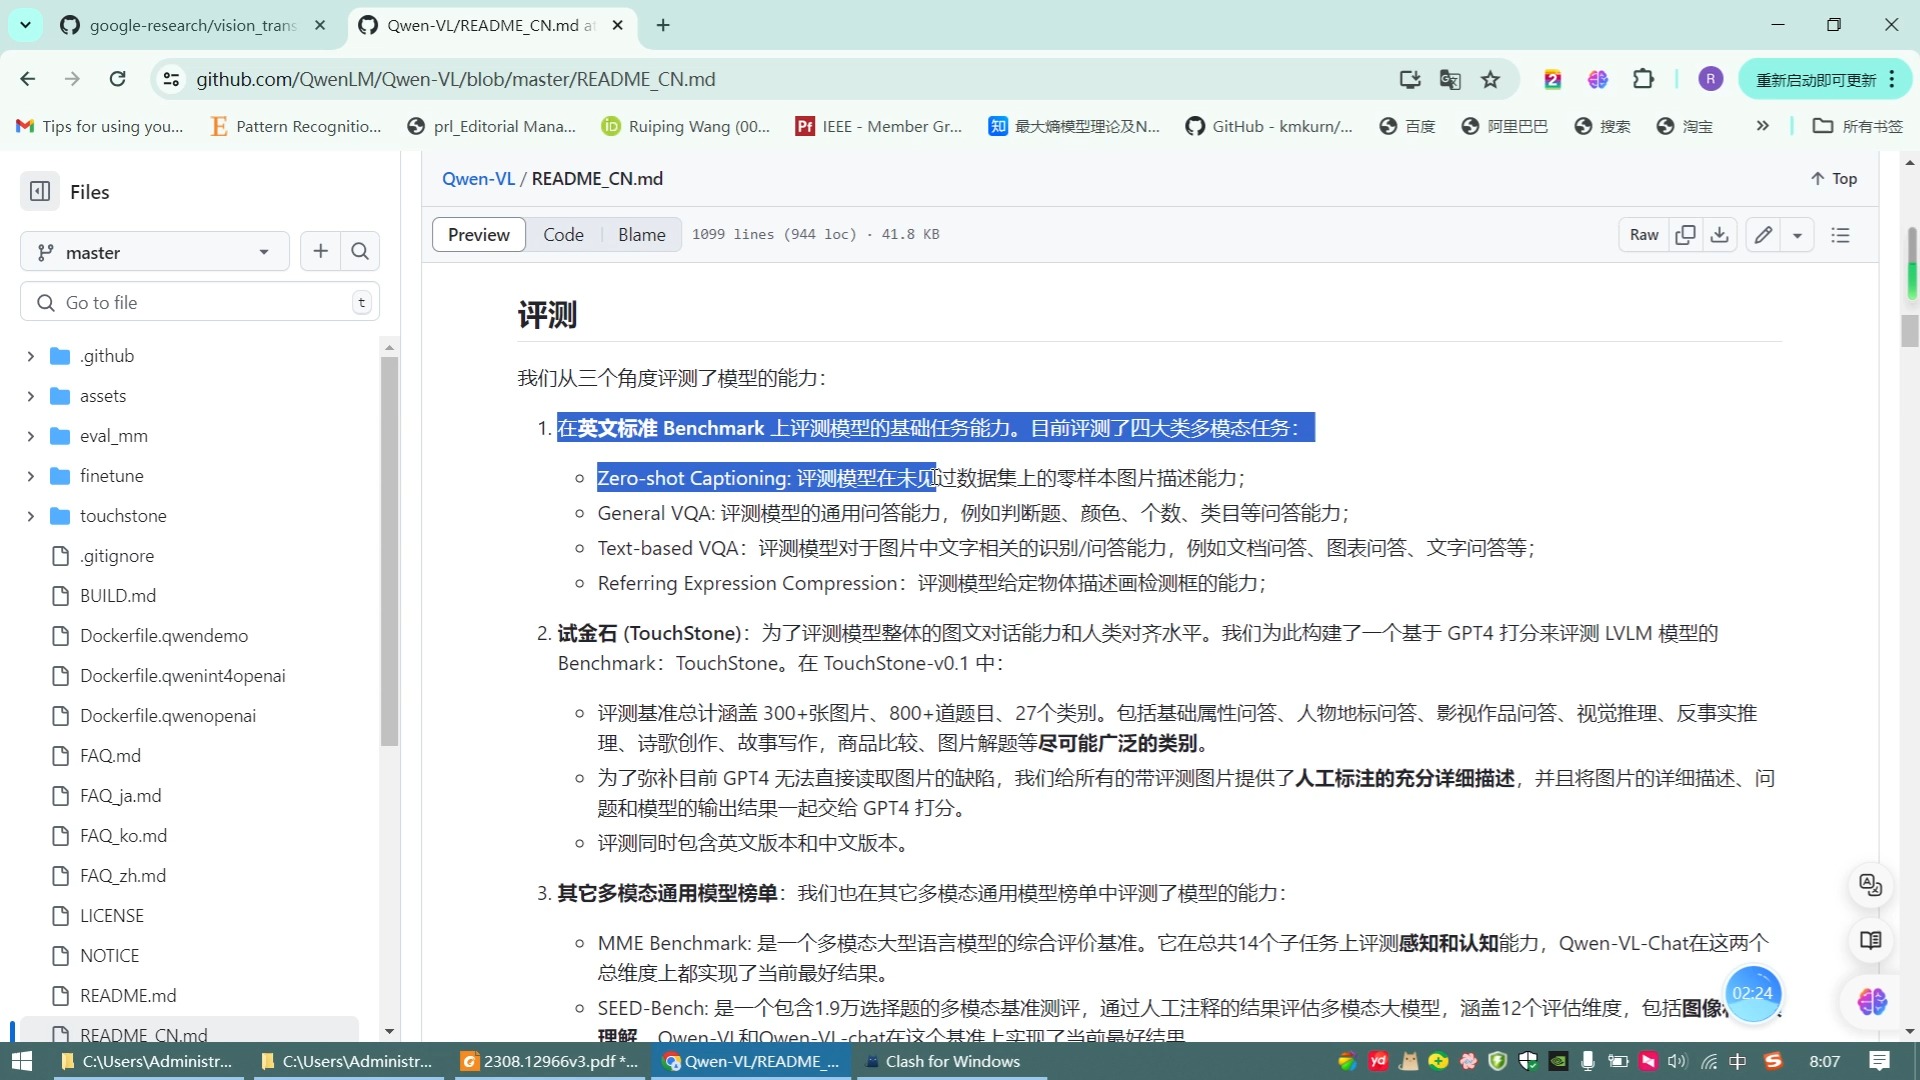Click blue 02:24 timer bubble
Screen dimensions: 1920x1080
(1752, 993)
